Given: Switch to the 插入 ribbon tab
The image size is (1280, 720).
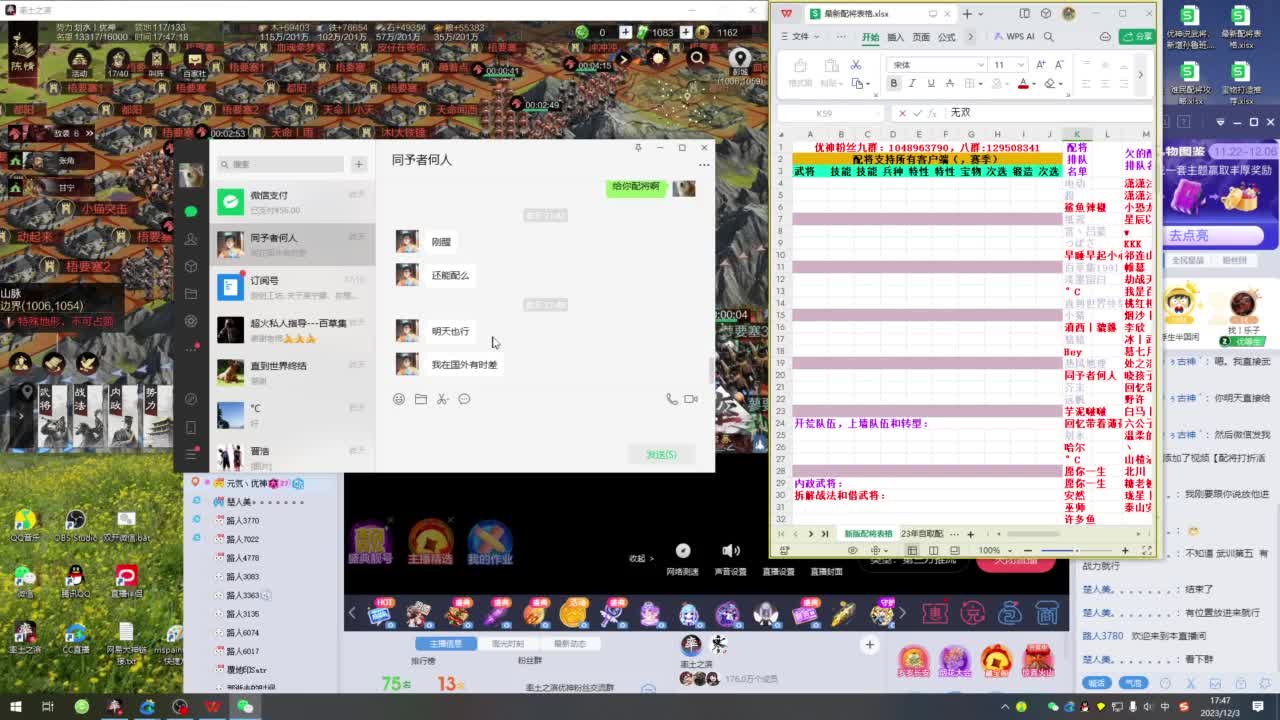Looking at the screenshot, I should click(x=896, y=37).
